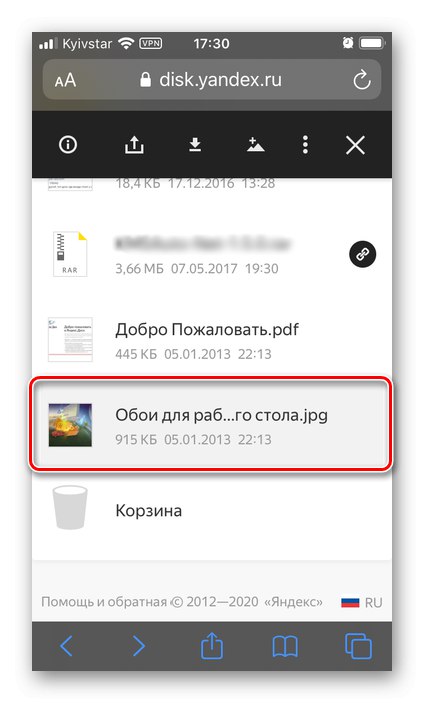Change language with the RU flag selector
Screen dimensions: 424x703
click(361, 602)
